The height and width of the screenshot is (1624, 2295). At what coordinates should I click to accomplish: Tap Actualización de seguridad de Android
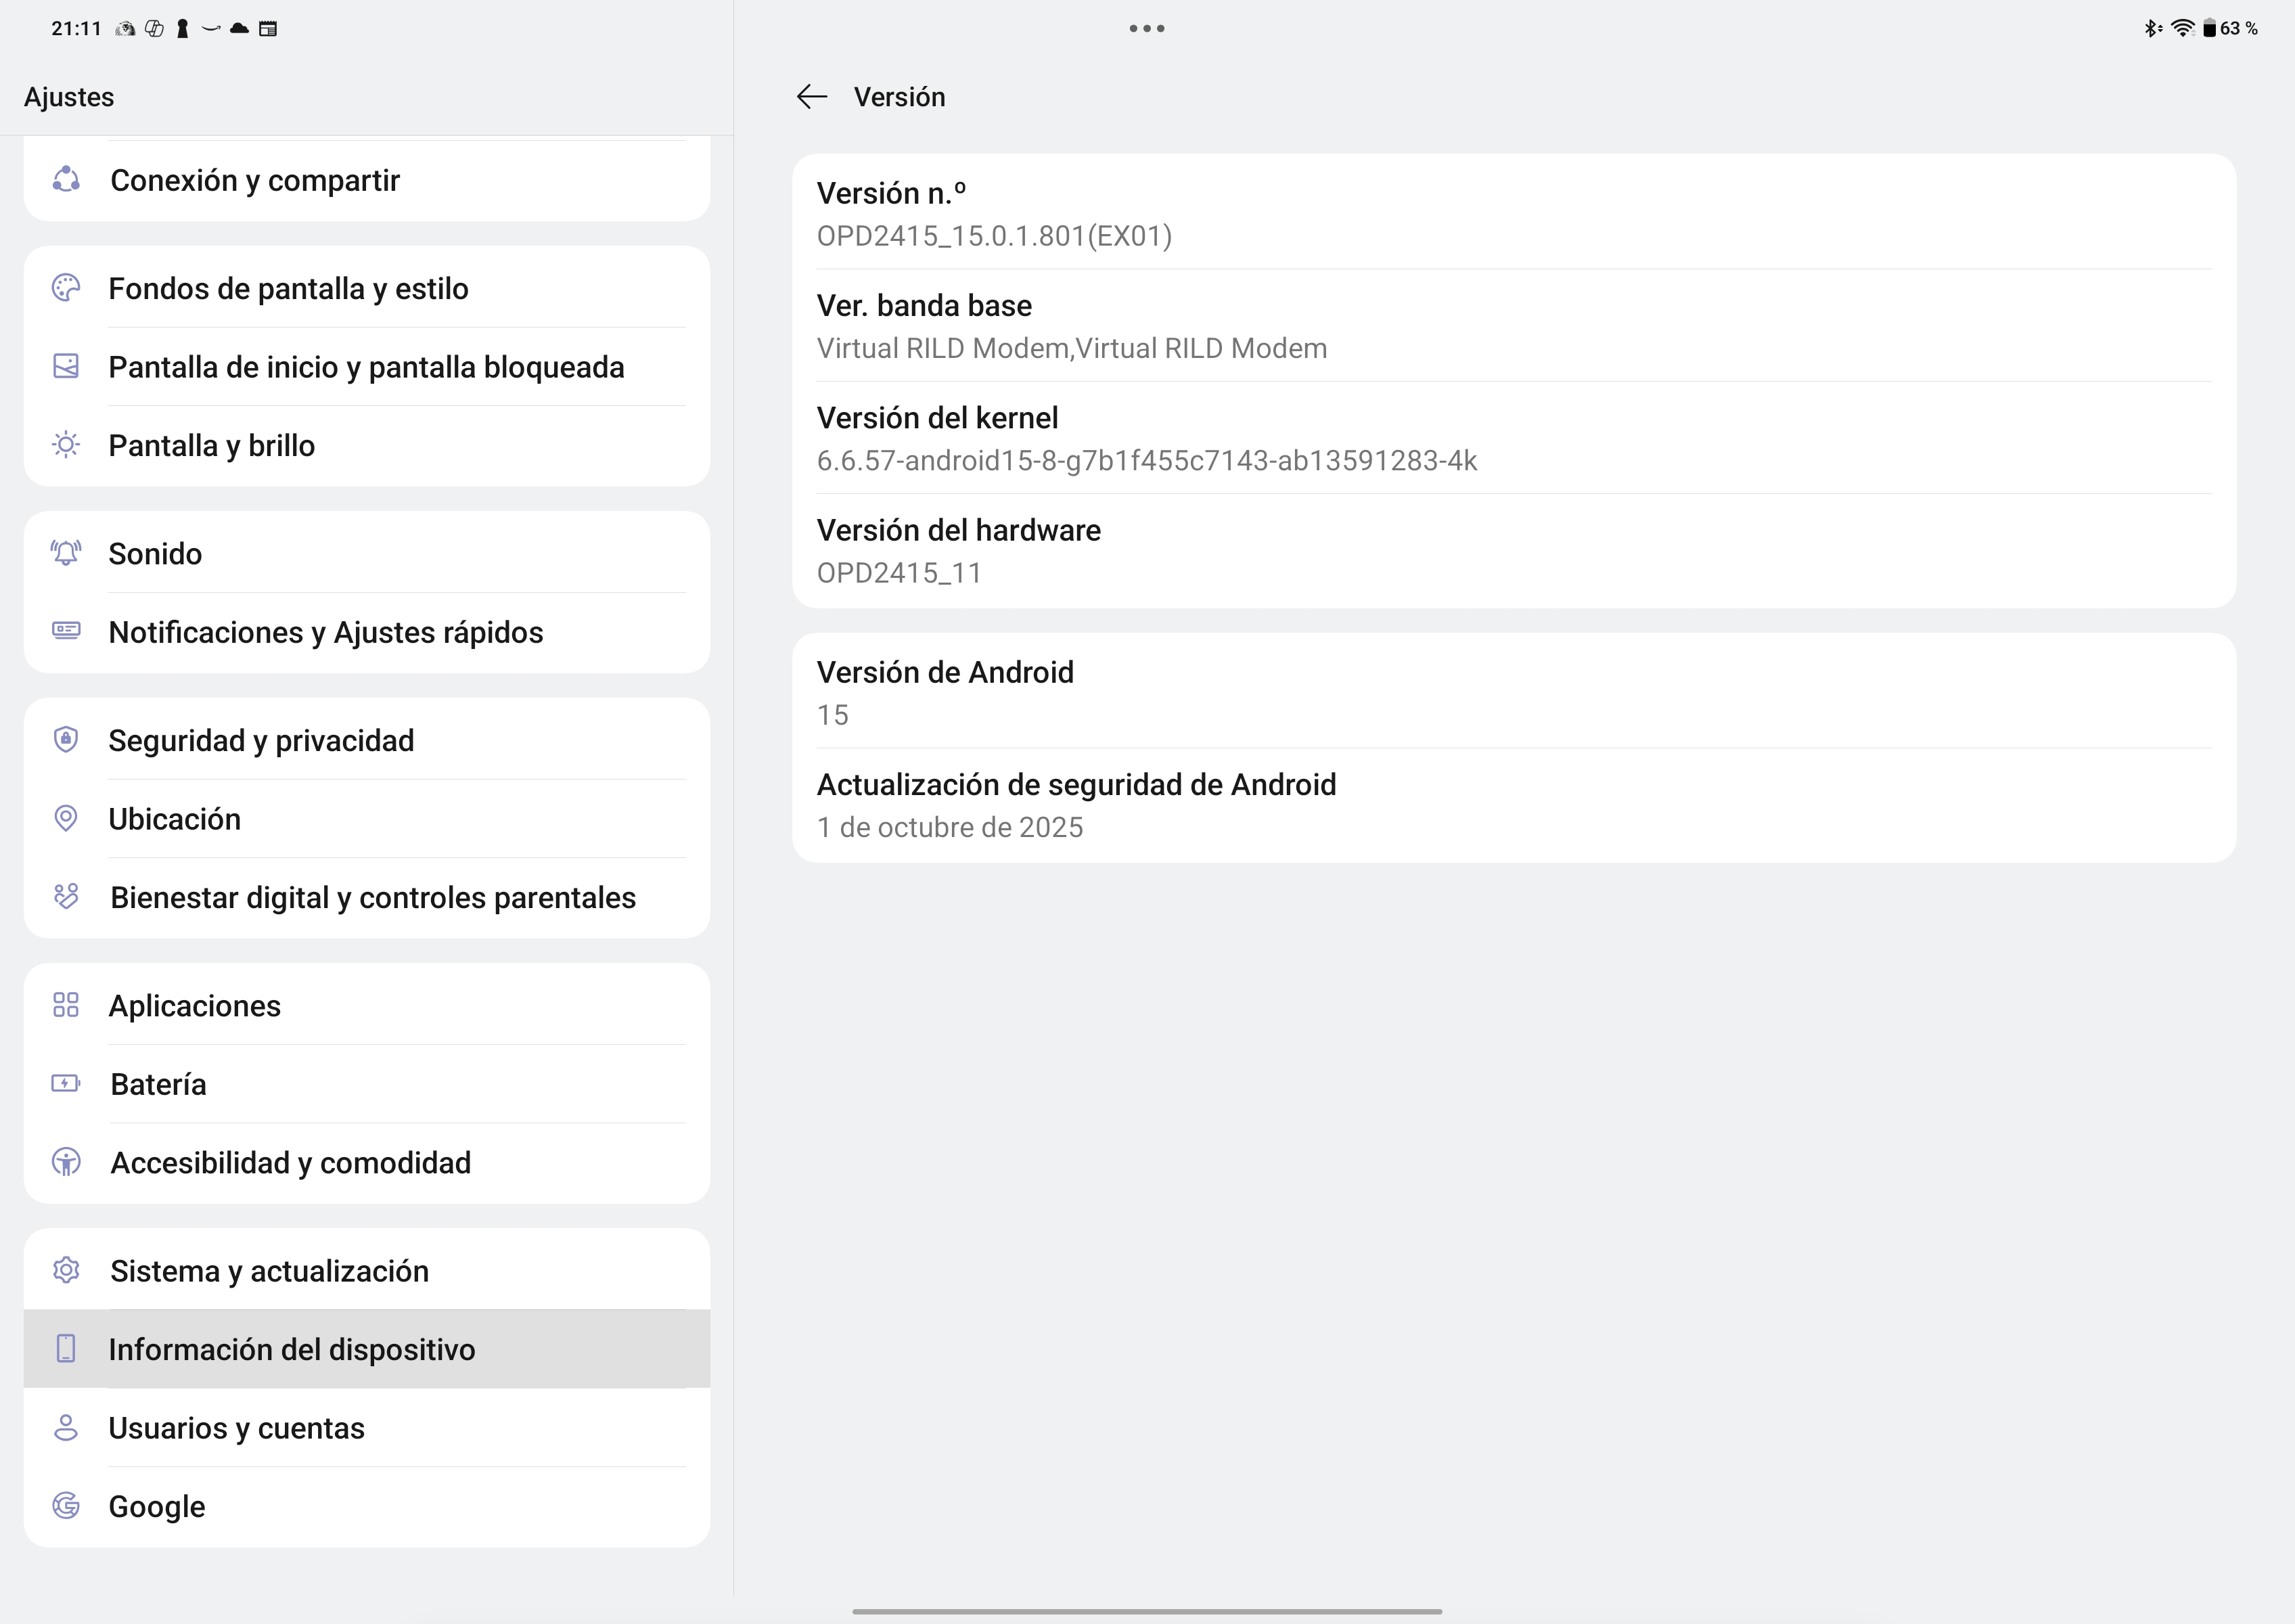point(1514,805)
